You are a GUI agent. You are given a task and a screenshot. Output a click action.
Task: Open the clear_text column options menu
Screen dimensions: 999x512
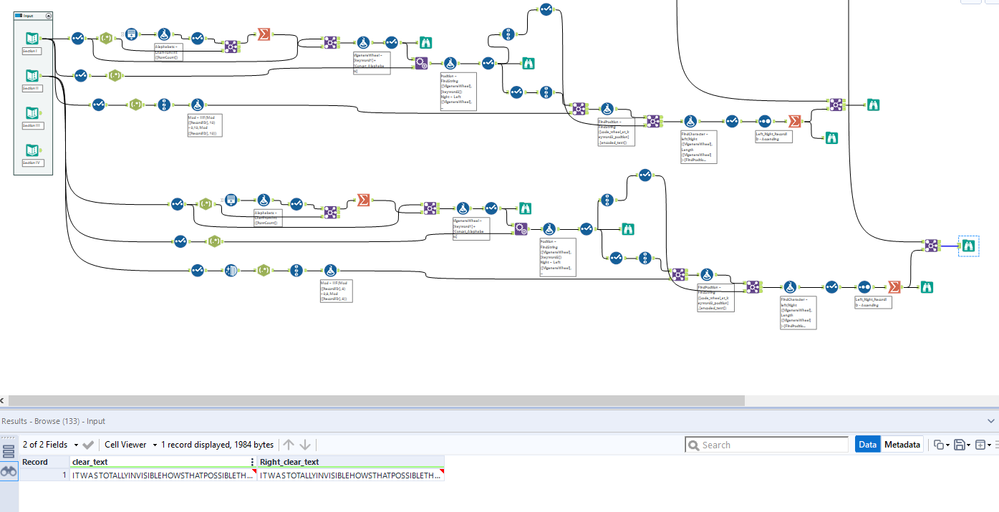tap(253, 462)
